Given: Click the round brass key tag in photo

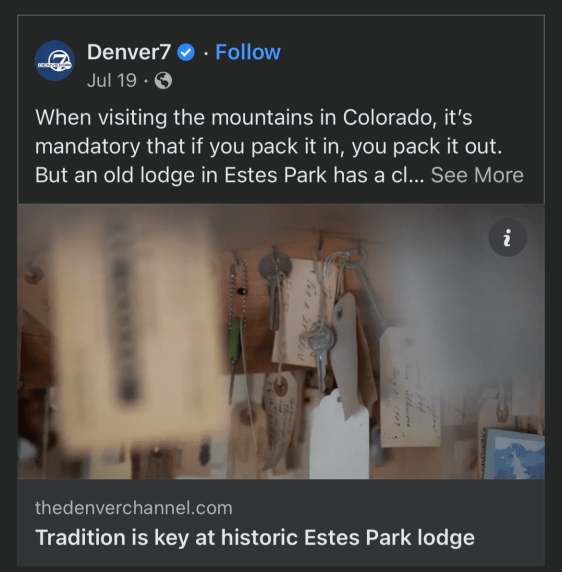Looking at the screenshot, I should [x=275, y=267].
